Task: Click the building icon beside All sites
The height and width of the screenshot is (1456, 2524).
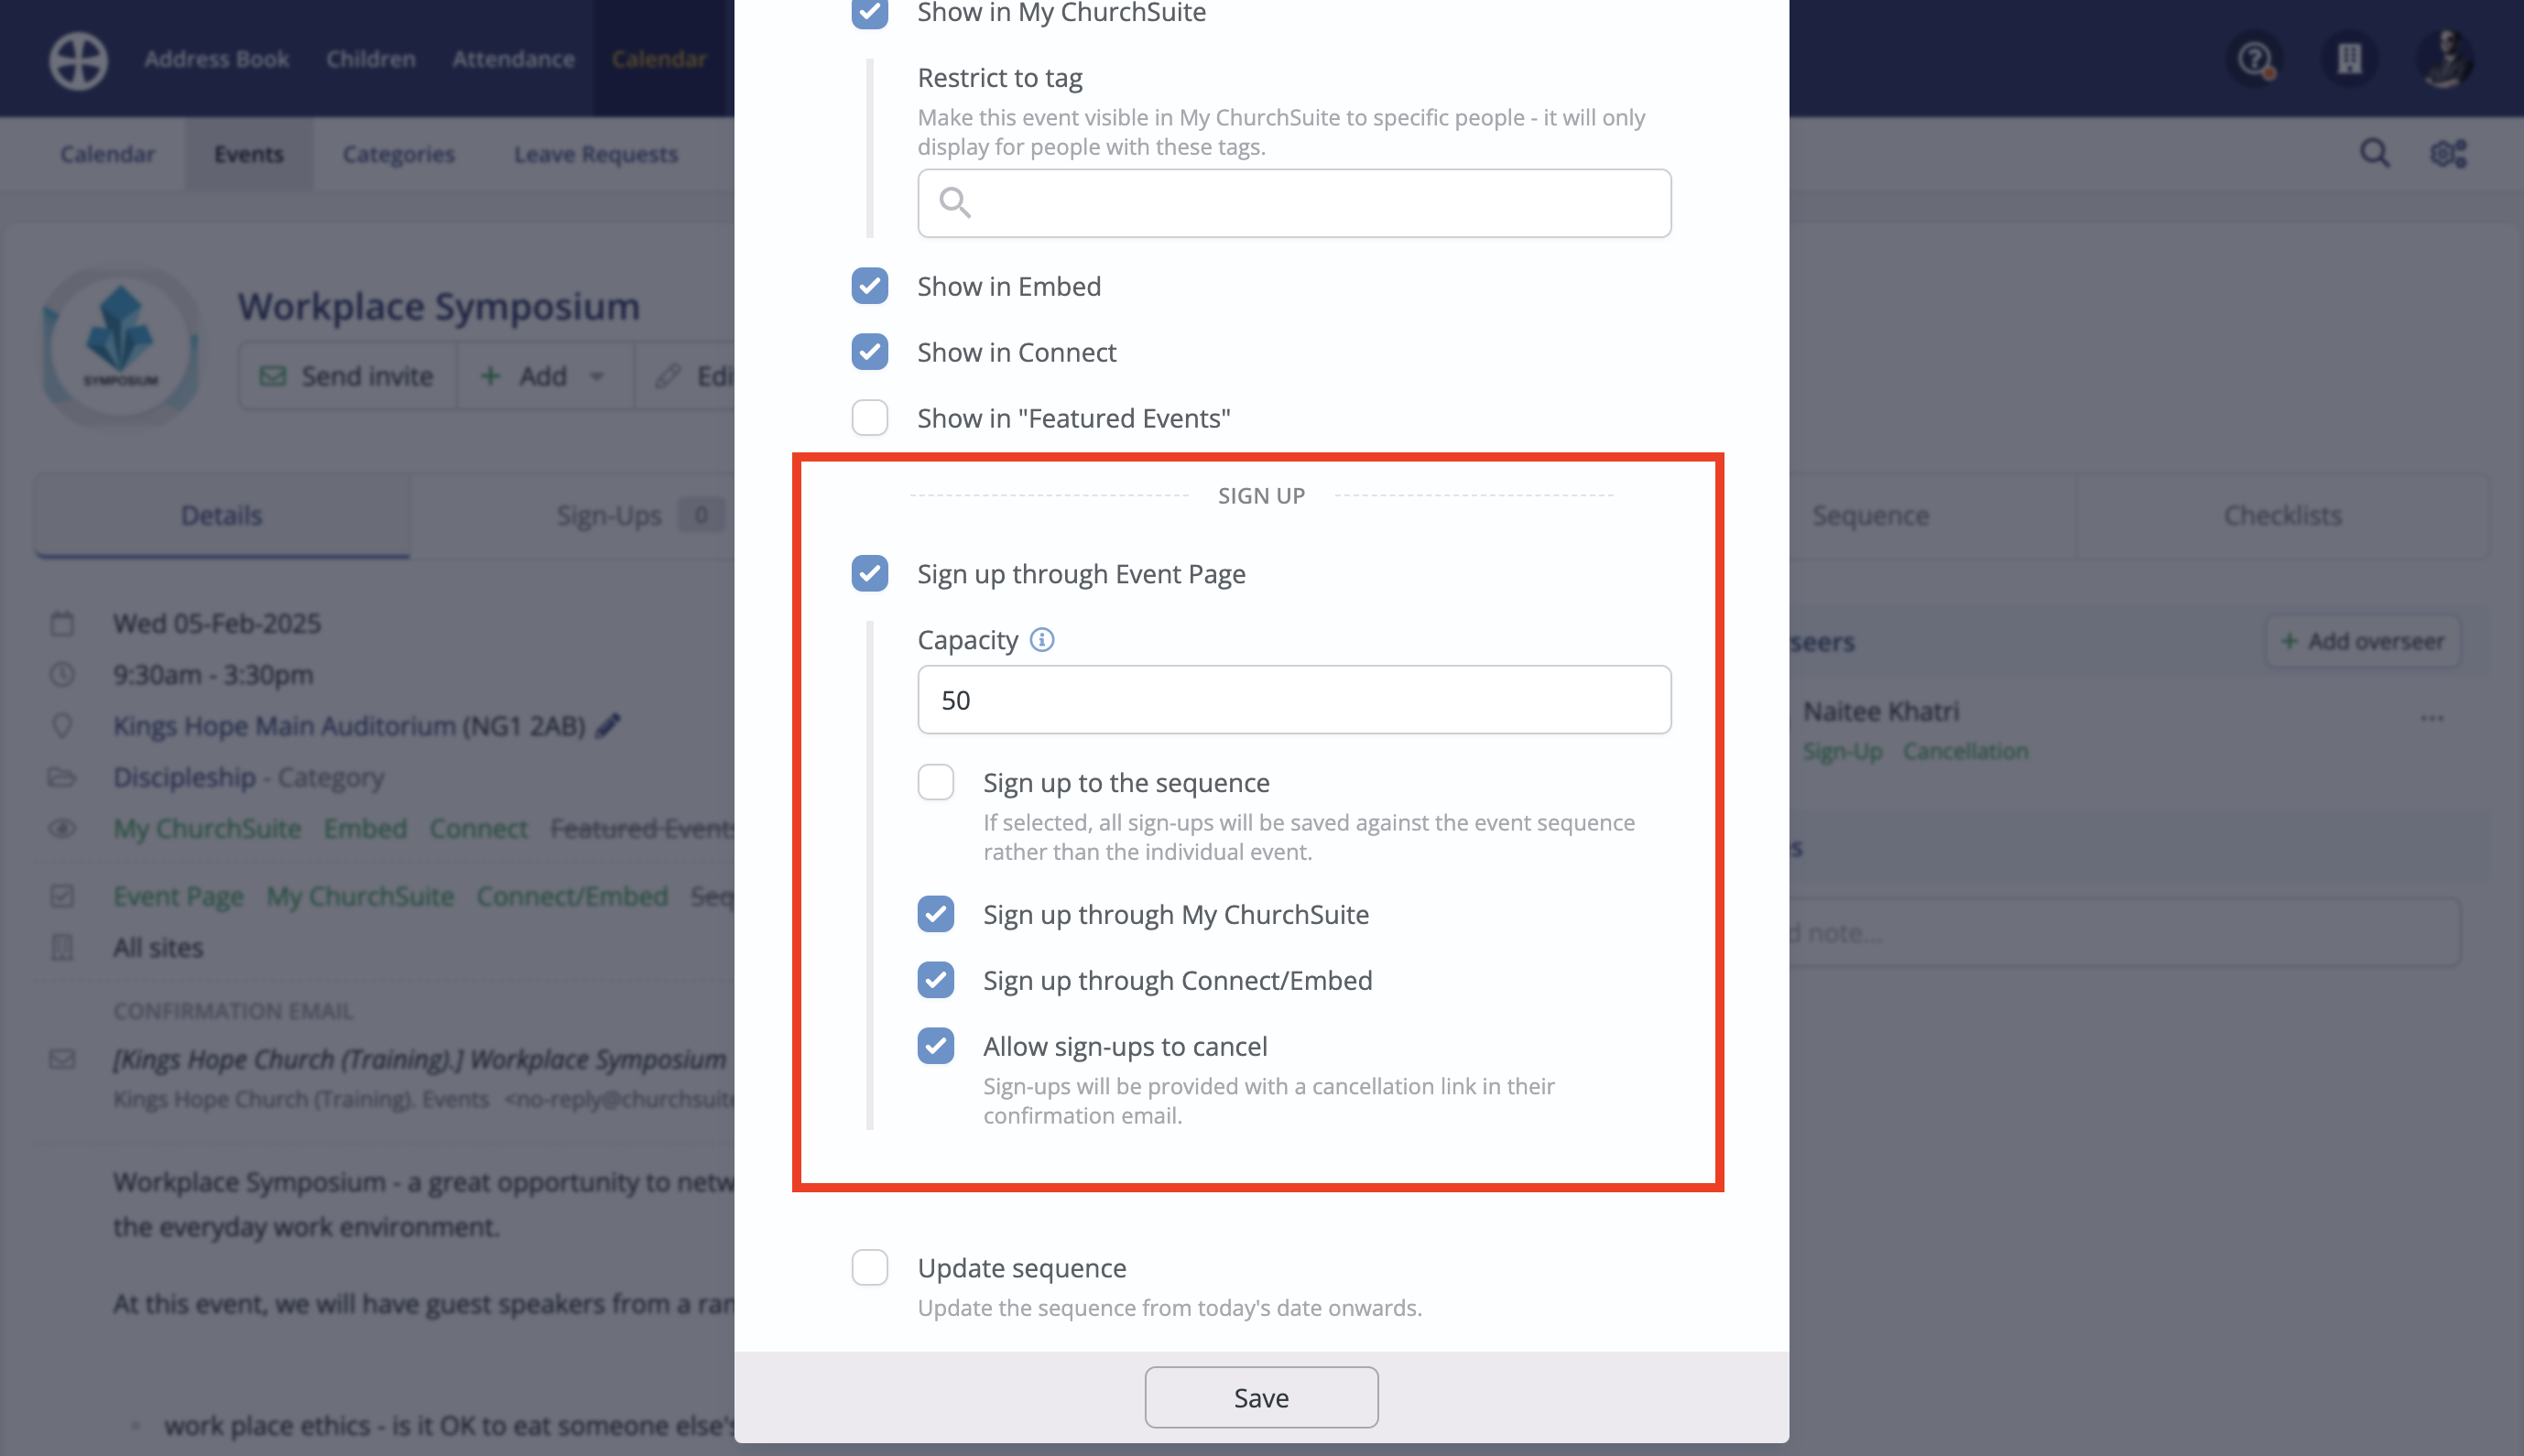Action: (62, 947)
